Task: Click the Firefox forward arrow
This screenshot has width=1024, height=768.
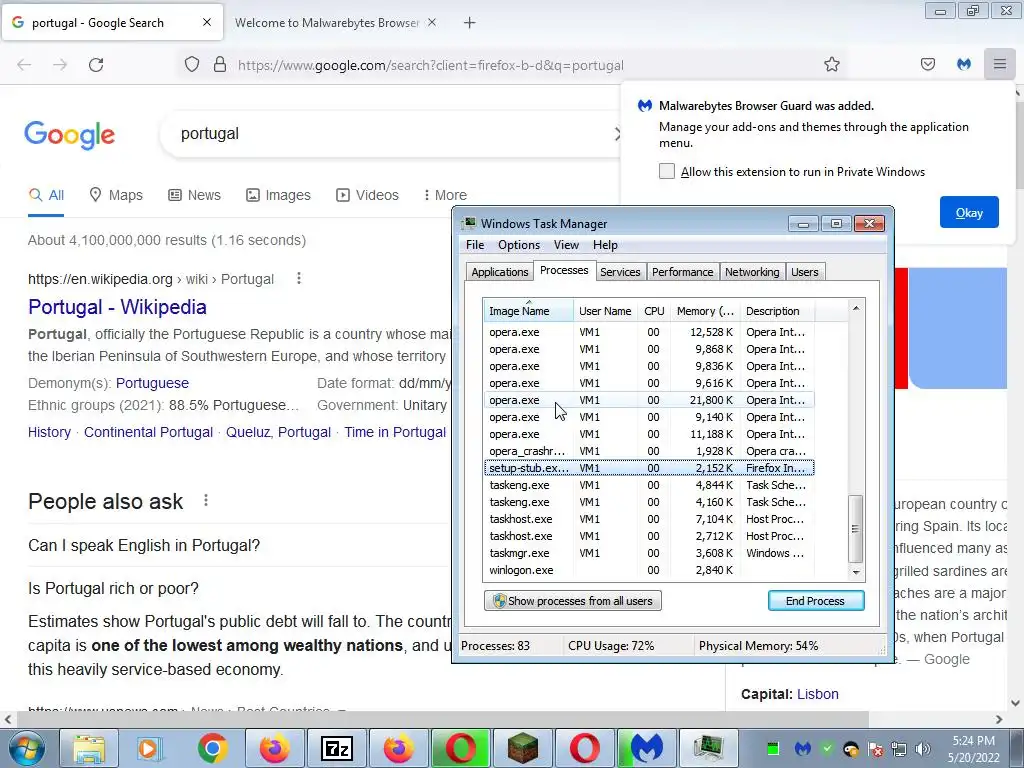Action: click(x=60, y=65)
